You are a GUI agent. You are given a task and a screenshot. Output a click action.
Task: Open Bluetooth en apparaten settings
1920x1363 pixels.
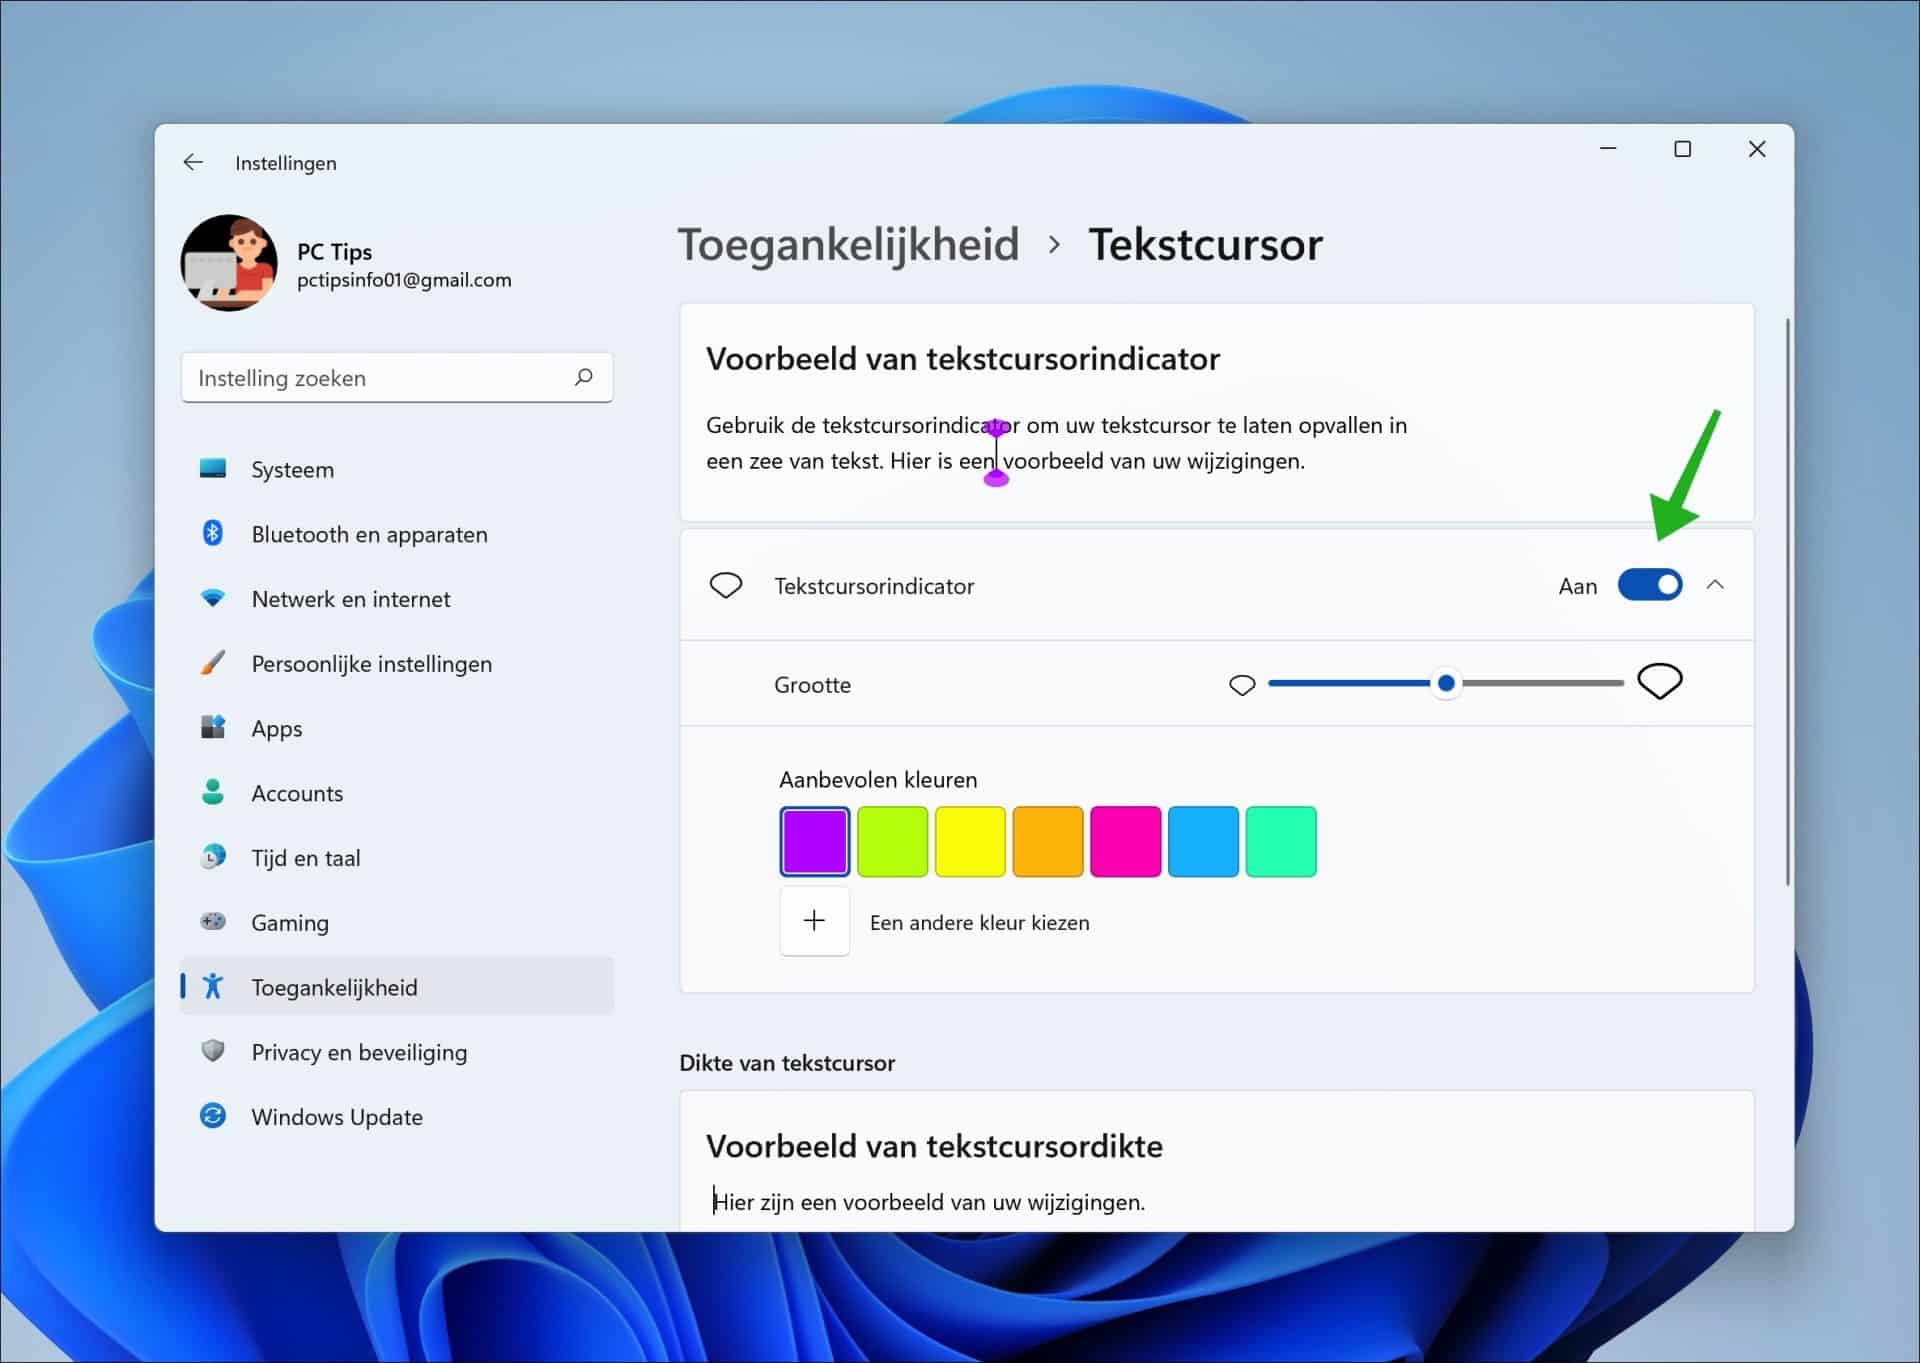coord(213,533)
